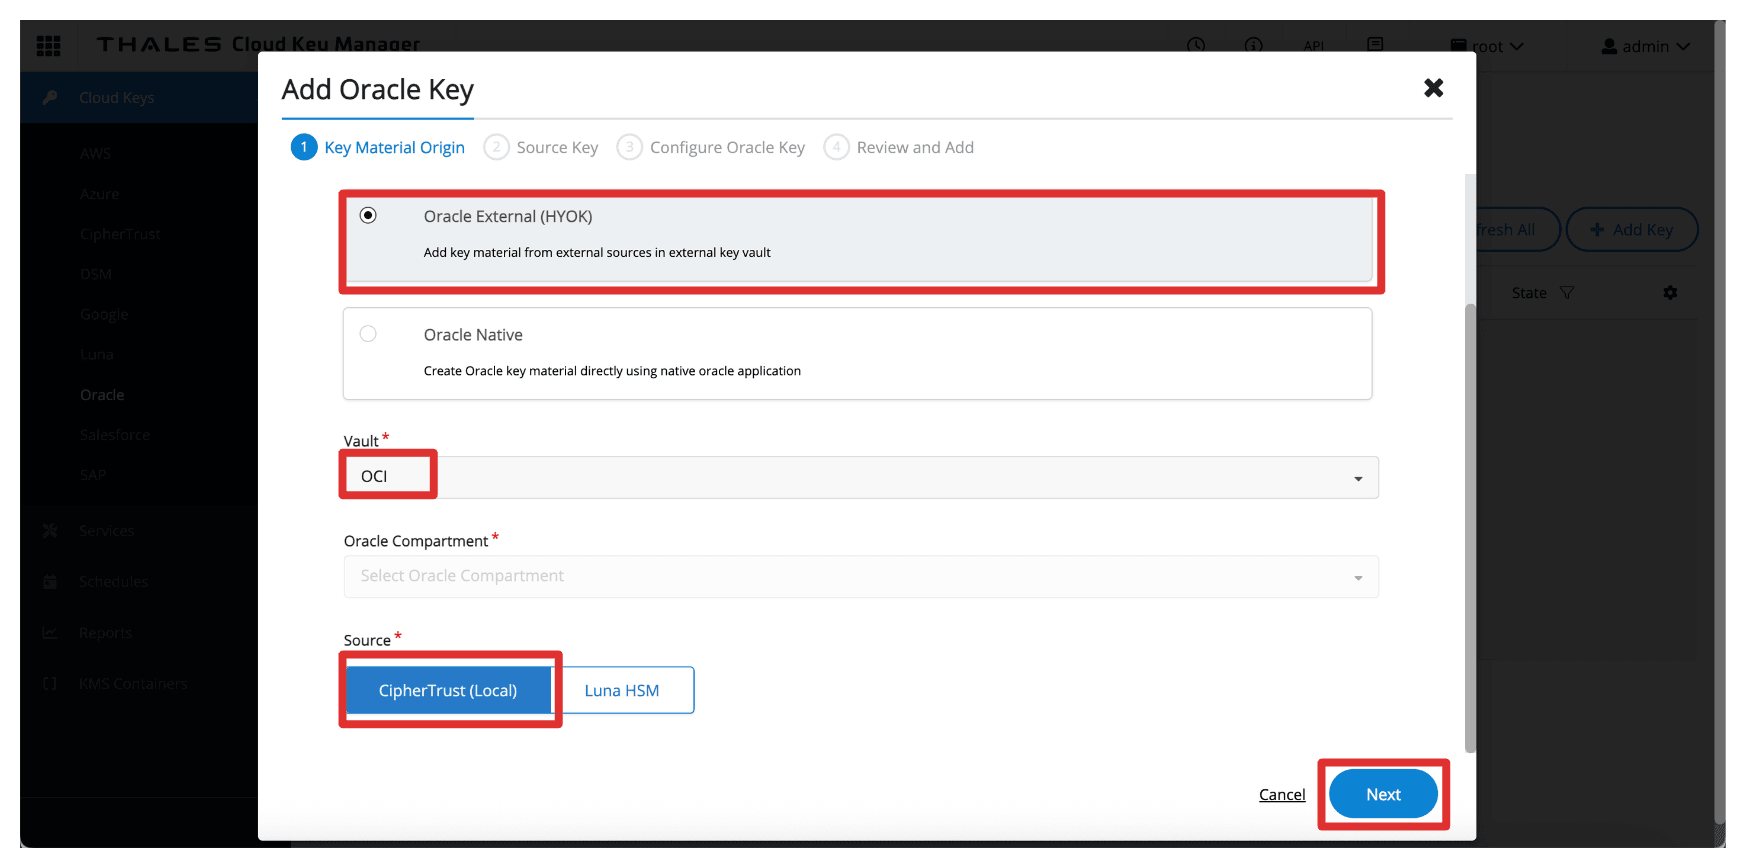Screen dimensions: 1745x868
Task: Click the dialog vertical scrollbar
Action: tap(1470, 527)
